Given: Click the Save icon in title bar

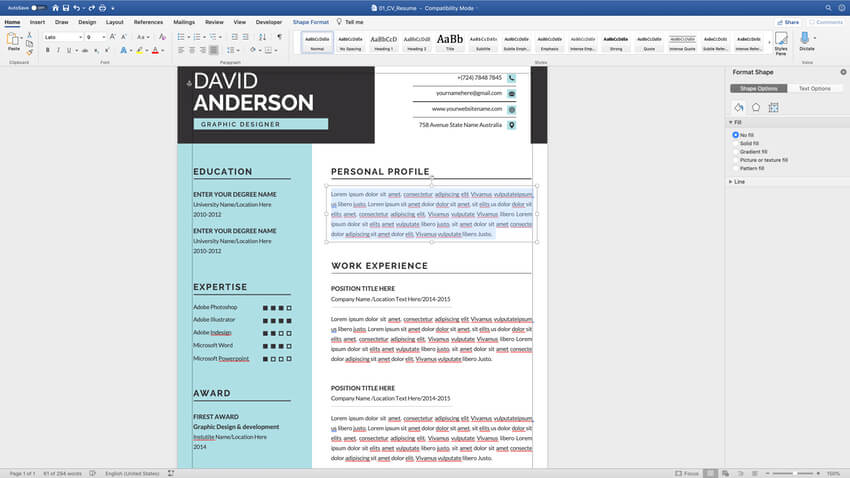Looking at the screenshot, I should coord(66,8).
